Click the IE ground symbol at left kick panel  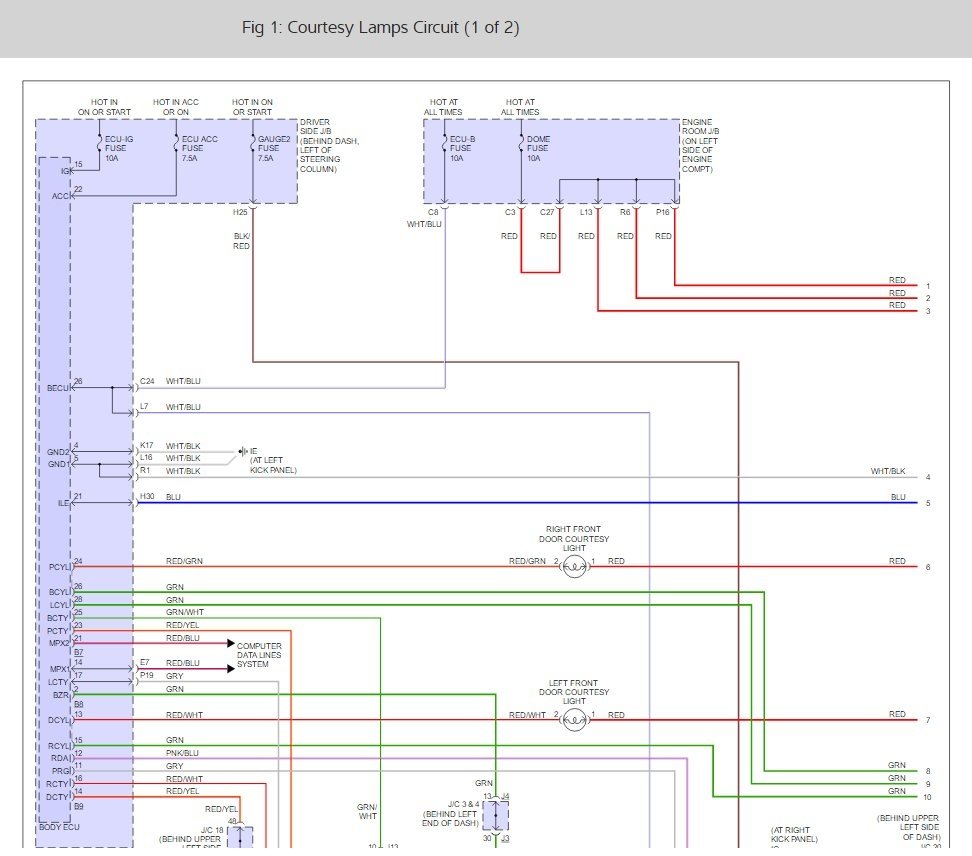click(243, 451)
